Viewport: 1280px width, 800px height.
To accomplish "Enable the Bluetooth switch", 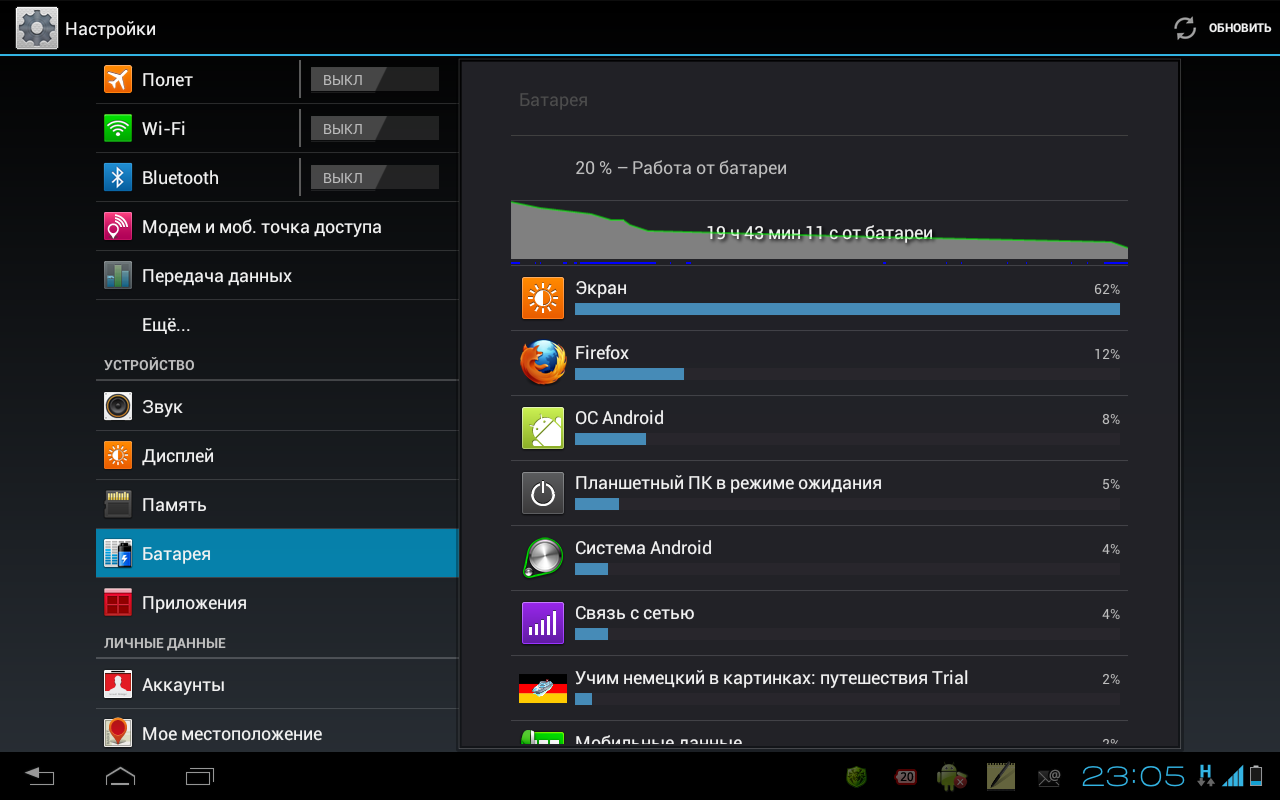I will click(x=375, y=177).
